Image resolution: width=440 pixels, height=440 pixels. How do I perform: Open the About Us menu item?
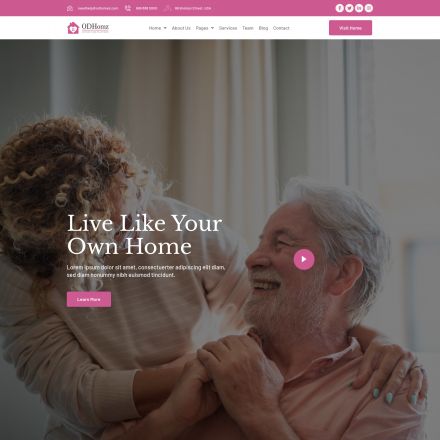click(181, 28)
